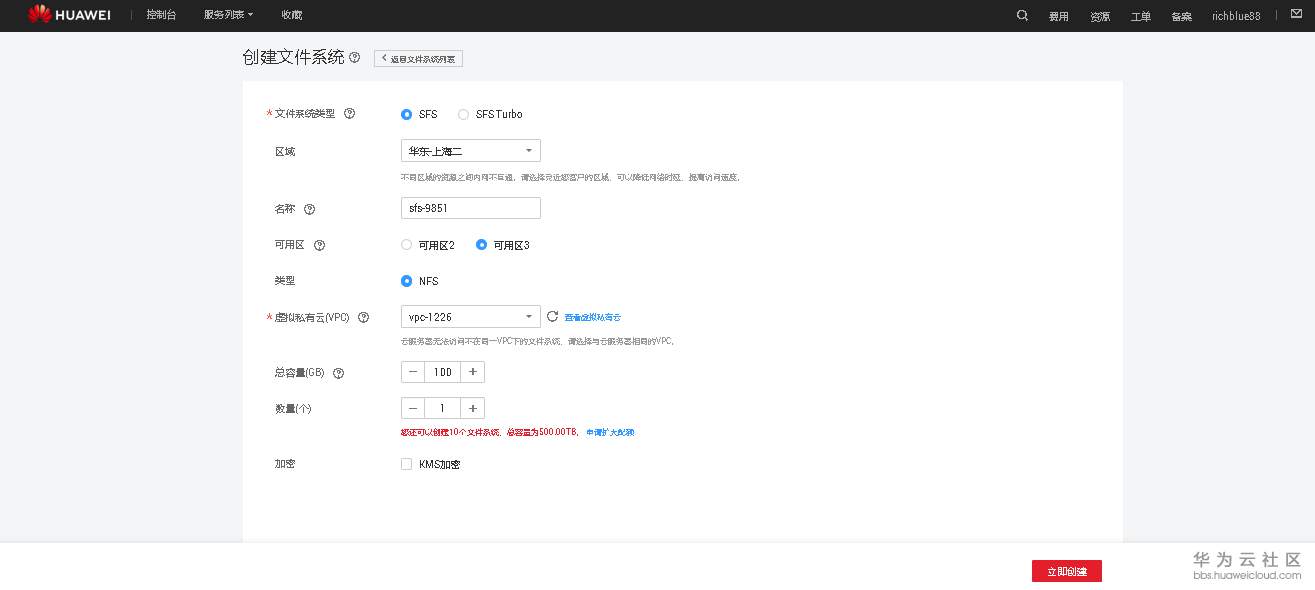Open the mail envelope icon
This screenshot has height=590, width=1315.
point(1296,15)
